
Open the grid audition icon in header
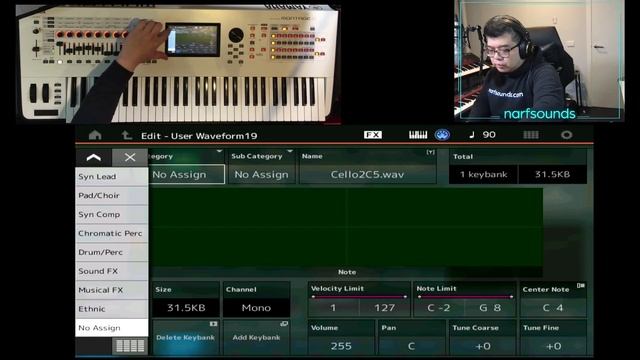531,135
